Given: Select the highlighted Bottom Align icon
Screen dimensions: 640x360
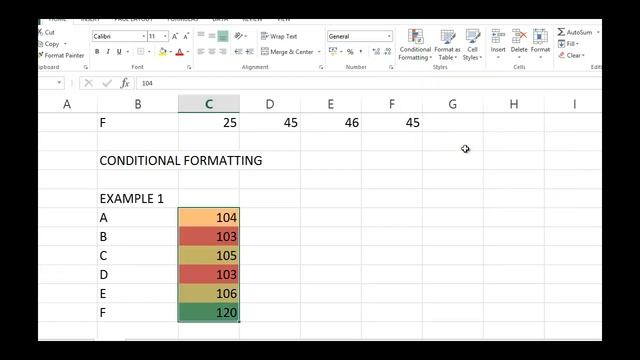Looking at the screenshot, I should (x=223, y=36).
